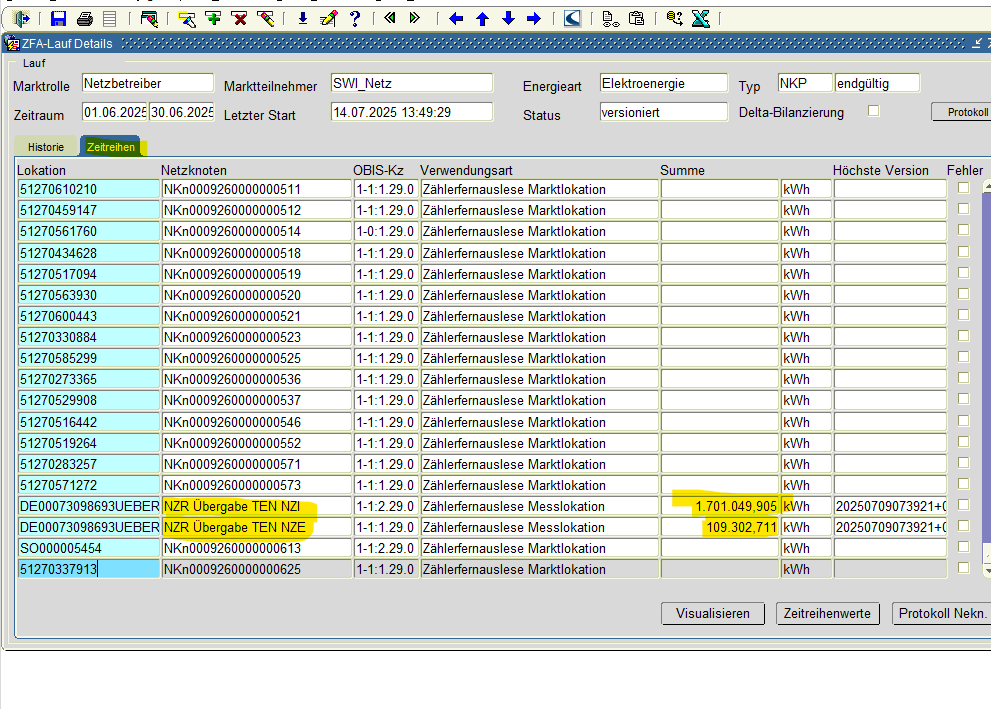Export with the Excel icon in toolbar

pyautogui.click(x=700, y=18)
